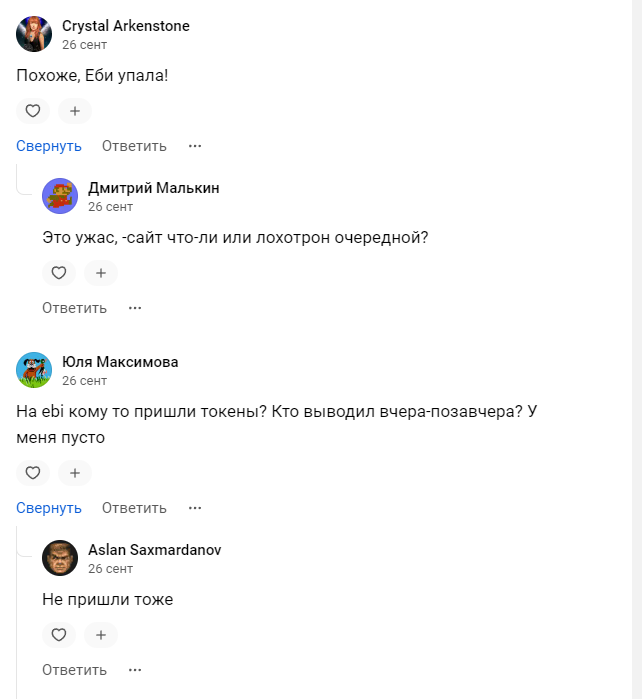Add a reaction to Юля Максимова's comment
The image size is (642, 699).
point(74,473)
